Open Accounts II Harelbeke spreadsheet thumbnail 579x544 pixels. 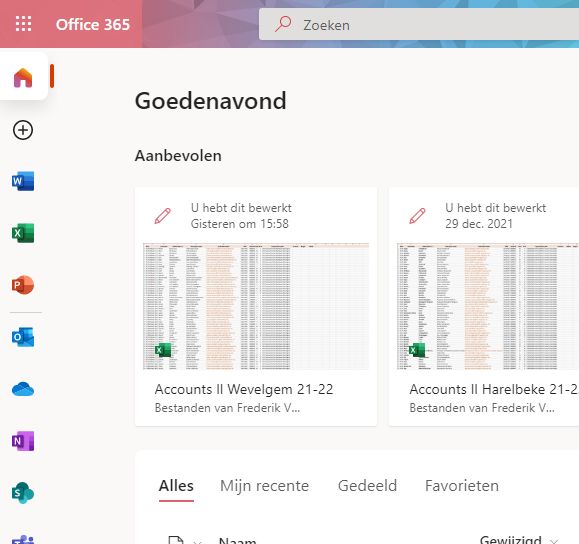tap(488, 306)
